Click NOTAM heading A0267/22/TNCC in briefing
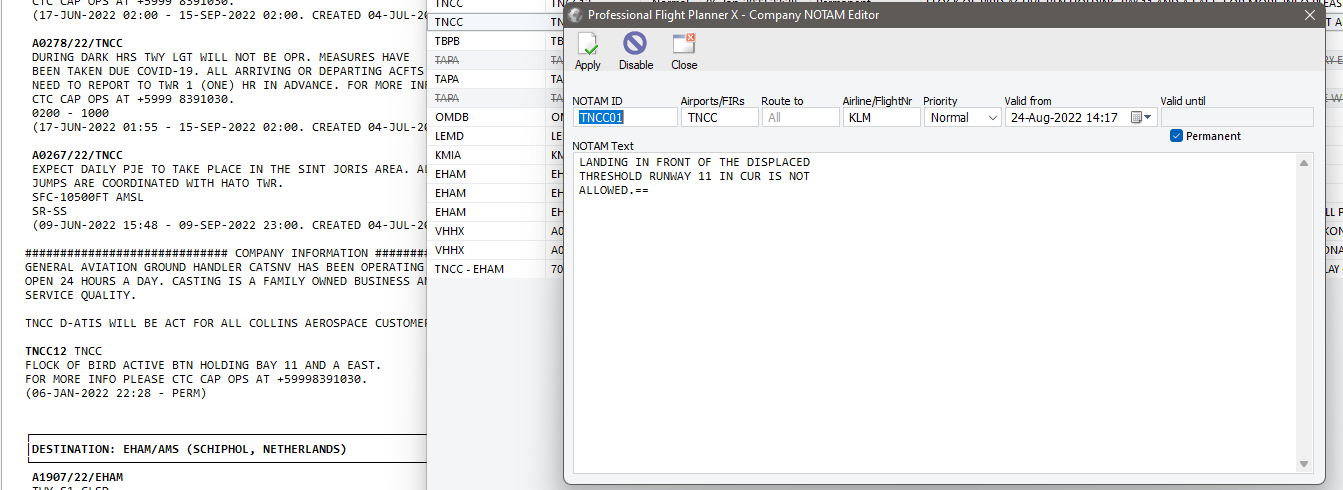Screen dimensions: 1343x490 click(77, 156)
